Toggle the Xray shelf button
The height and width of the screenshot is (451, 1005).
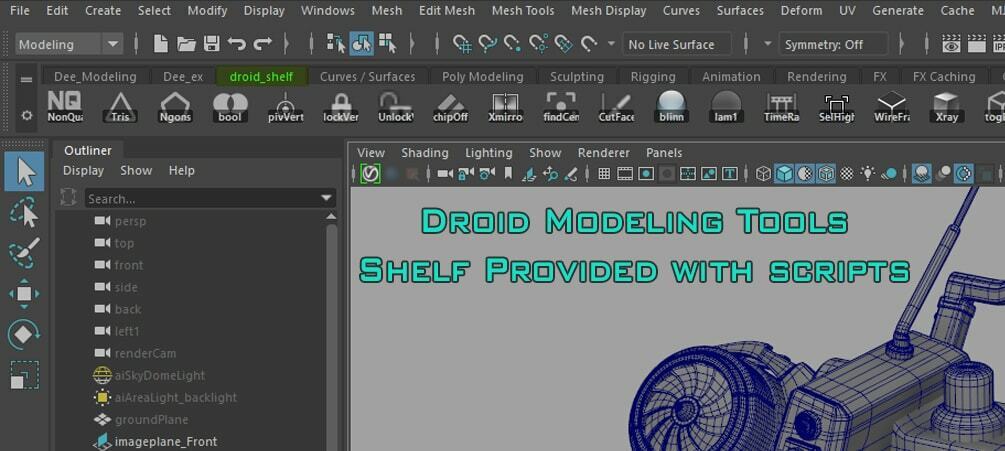coord(946,106)
